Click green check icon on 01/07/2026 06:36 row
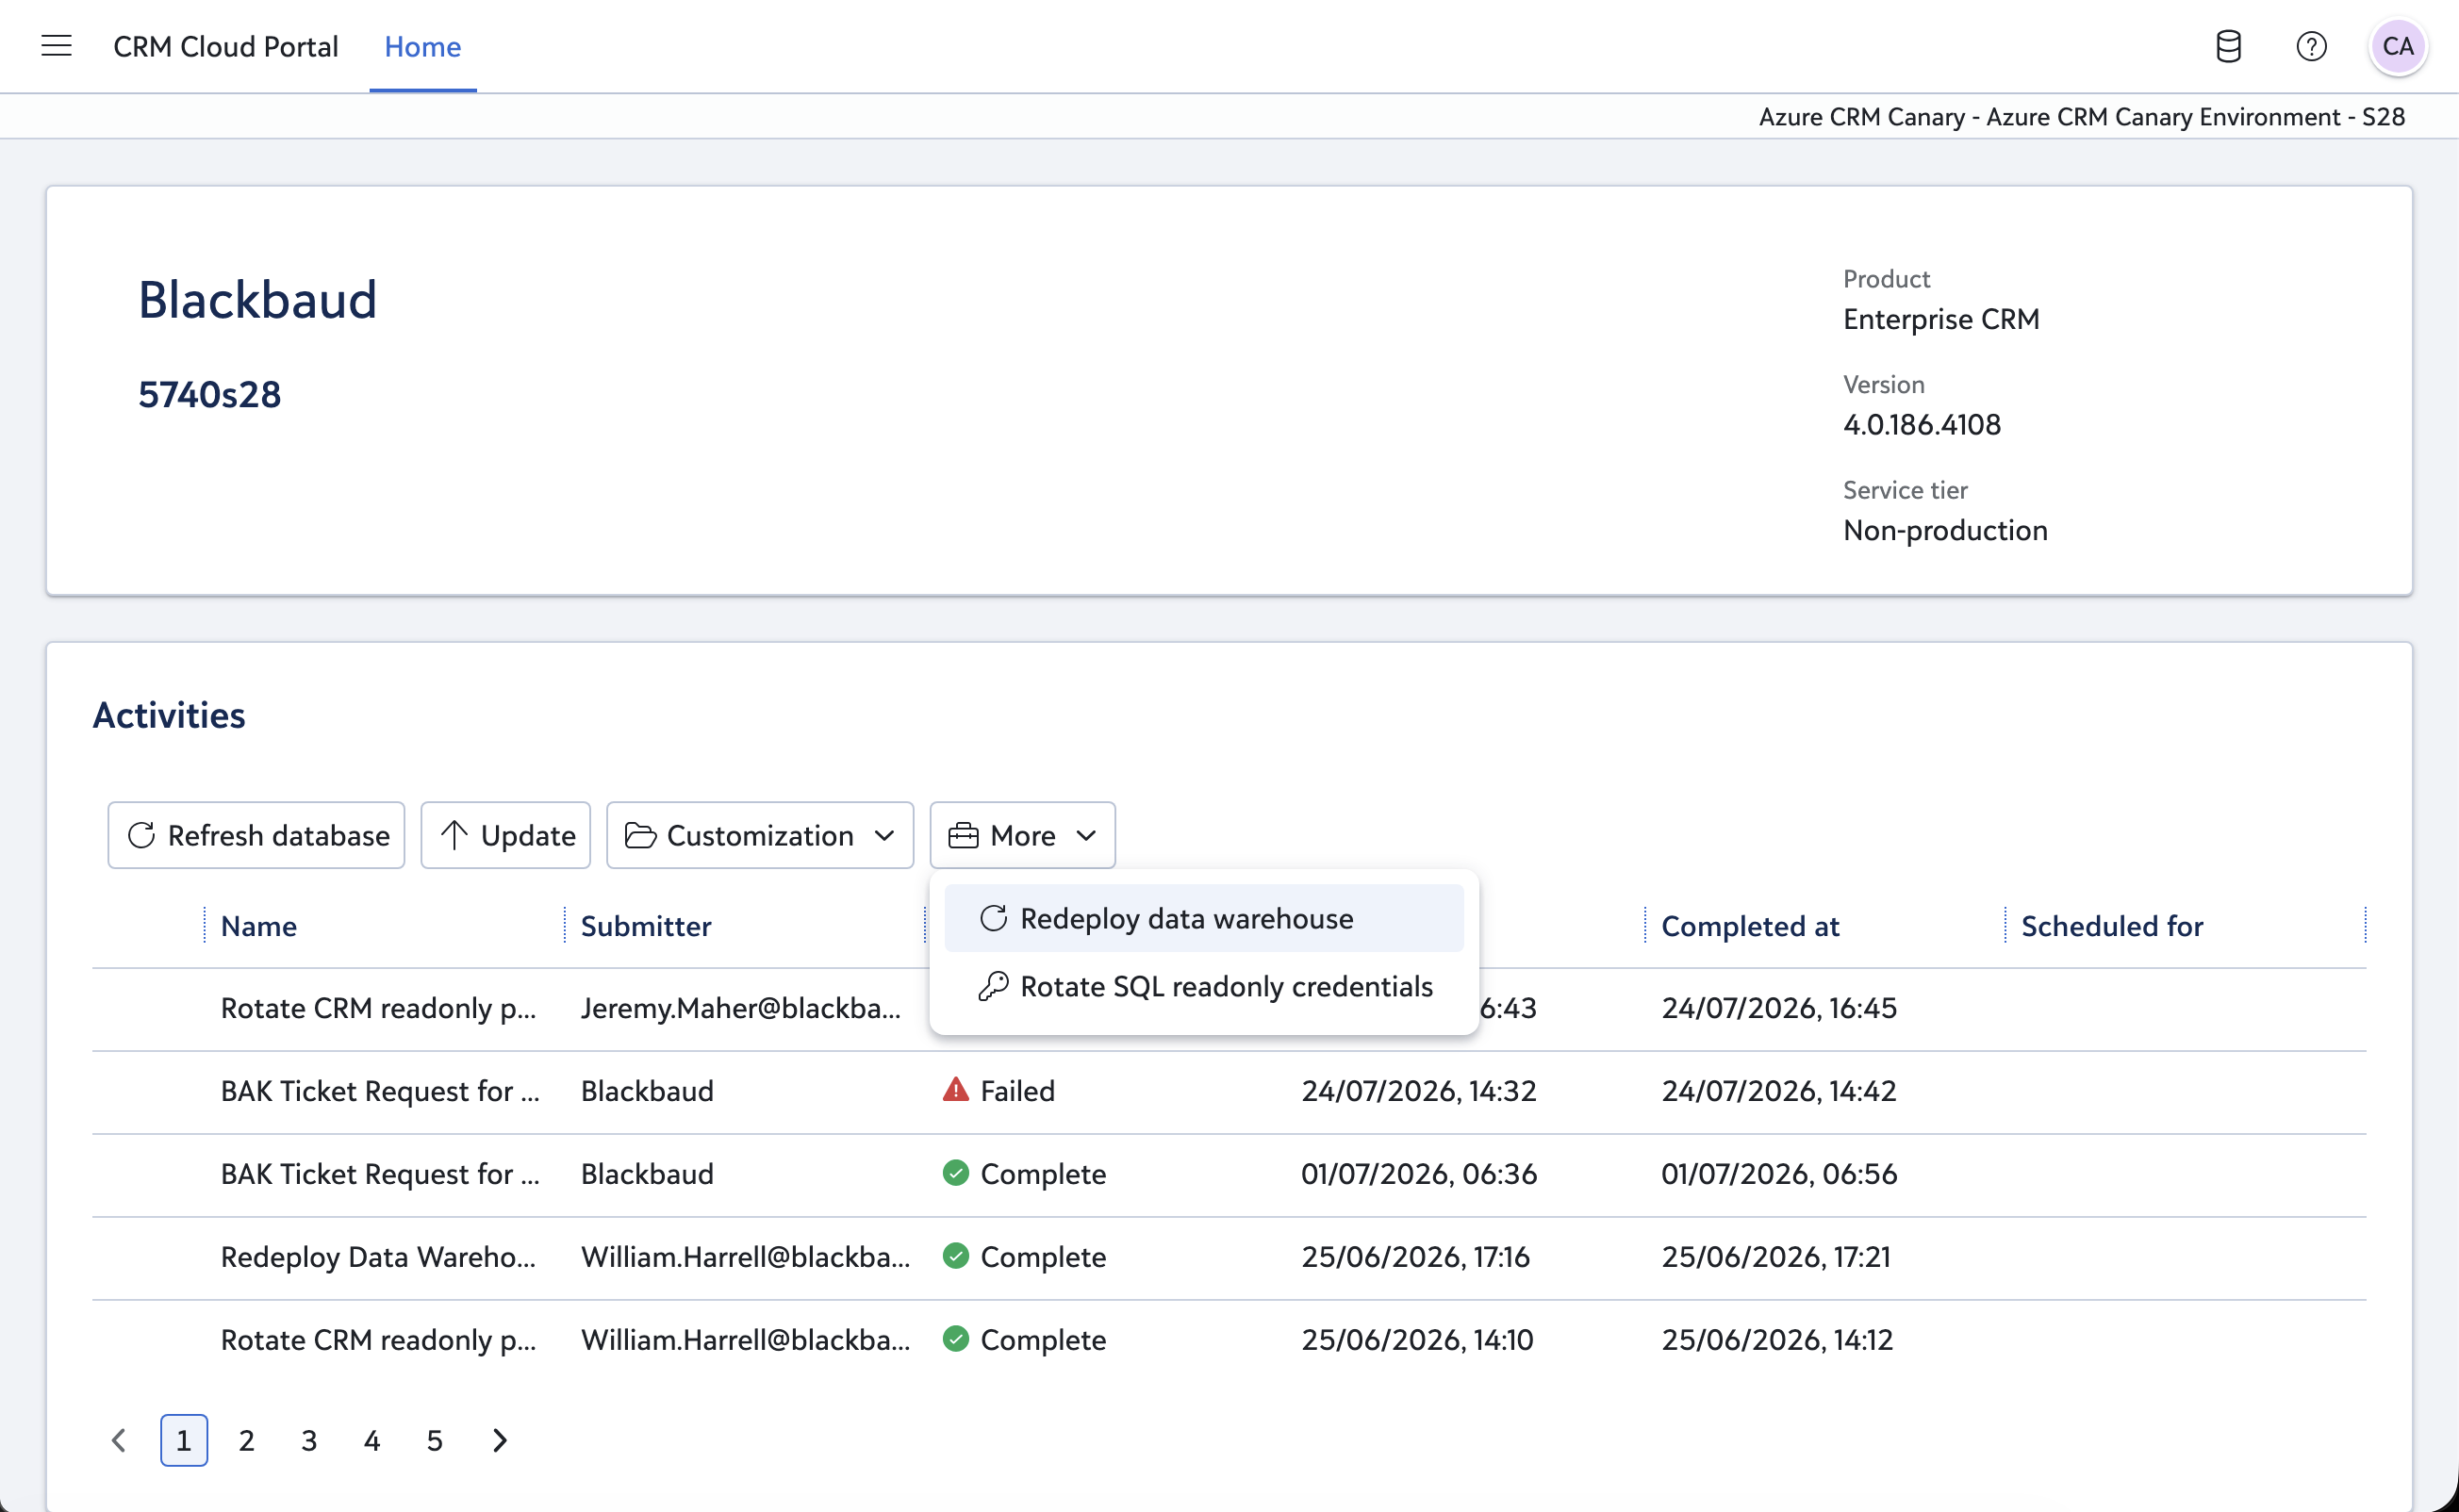 955,1172
